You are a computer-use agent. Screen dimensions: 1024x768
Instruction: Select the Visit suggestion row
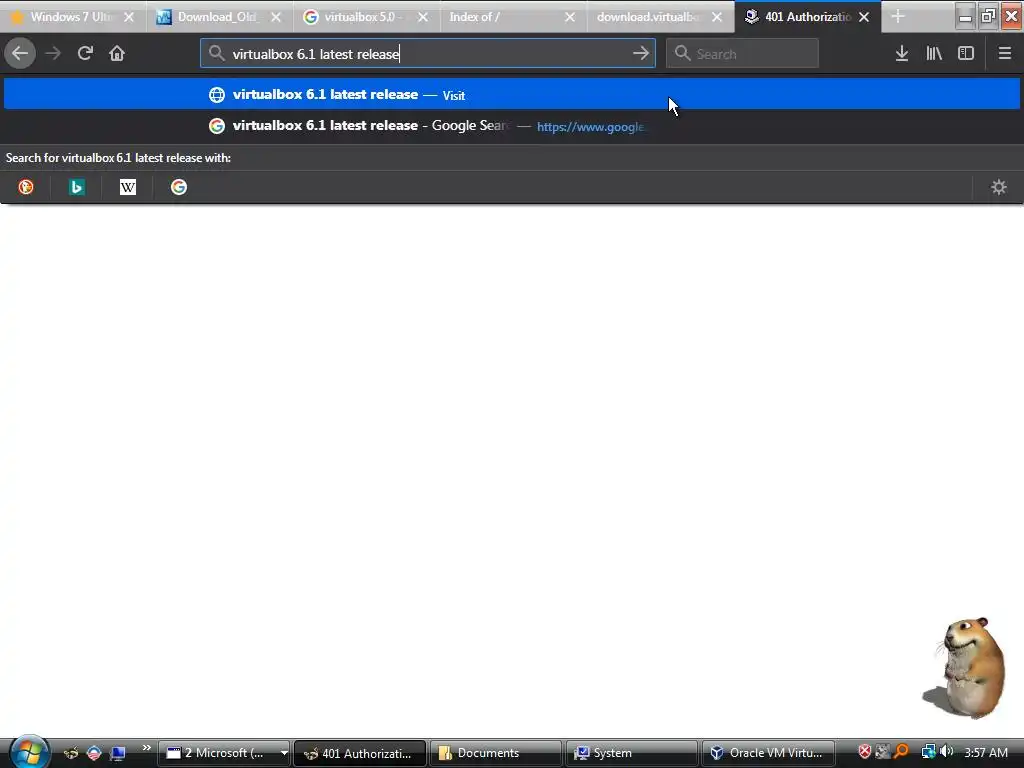(512, 94)
